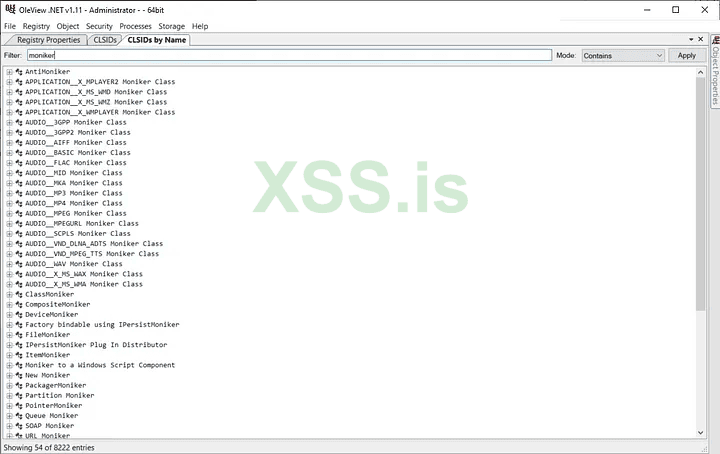Click the class icon beside AntiMoniker
This screenshot has height=454, width=720.
[x=19, y=72]
